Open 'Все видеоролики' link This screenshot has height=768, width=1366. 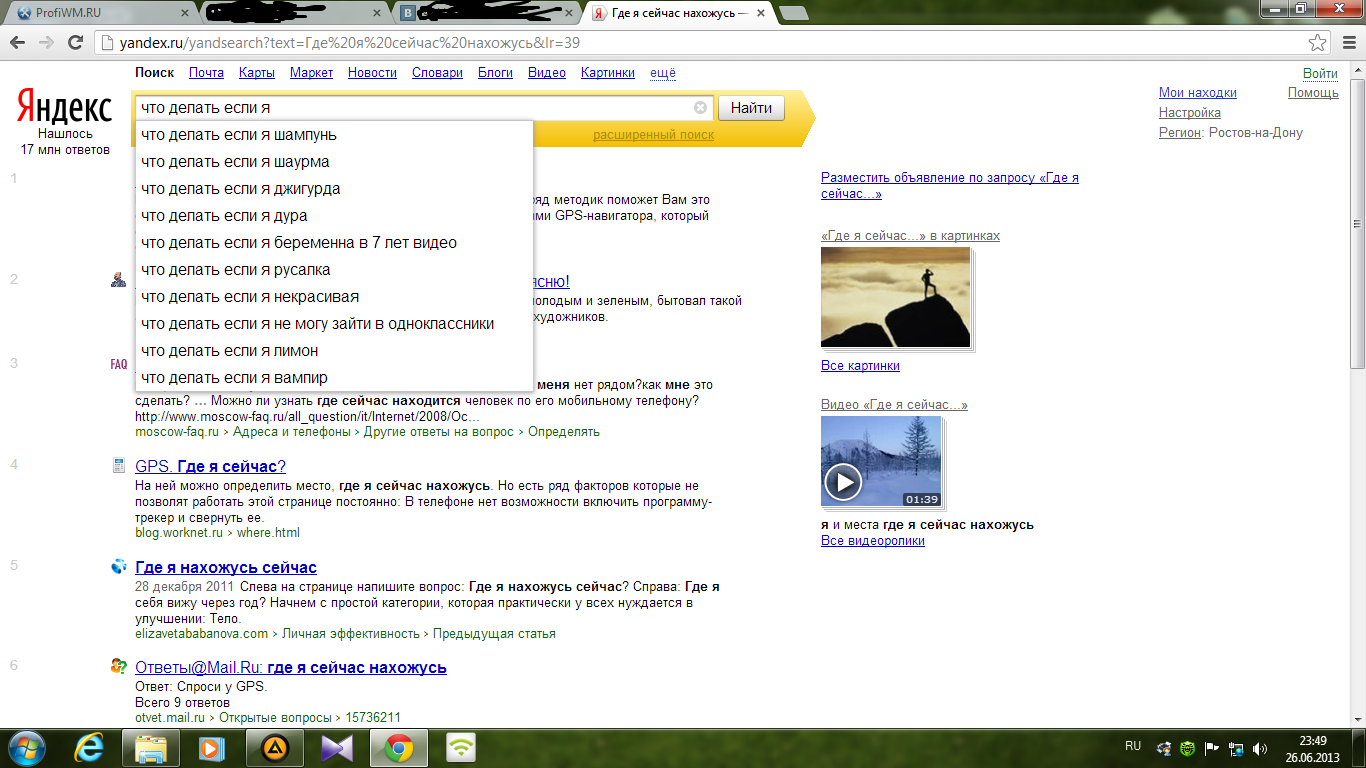(873, 541)
